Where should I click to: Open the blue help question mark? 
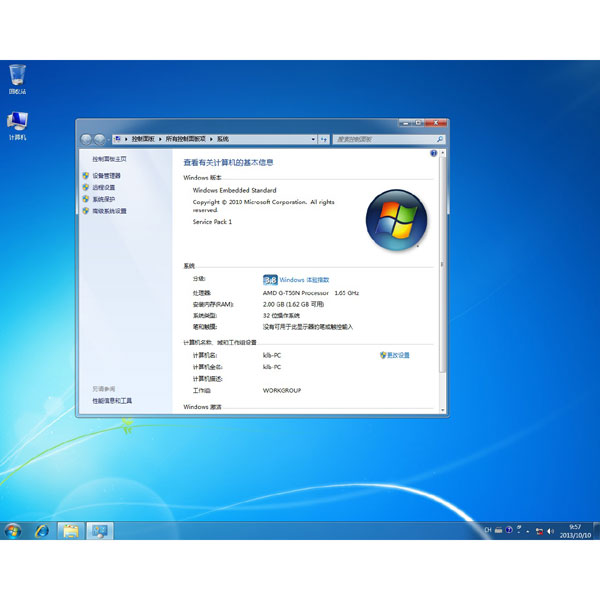coord(434,153)
